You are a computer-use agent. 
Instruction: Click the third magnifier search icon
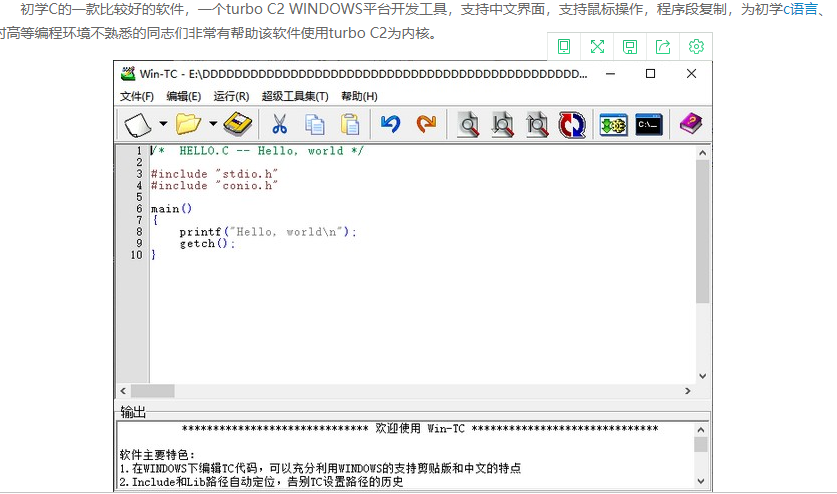coord(537,124)
